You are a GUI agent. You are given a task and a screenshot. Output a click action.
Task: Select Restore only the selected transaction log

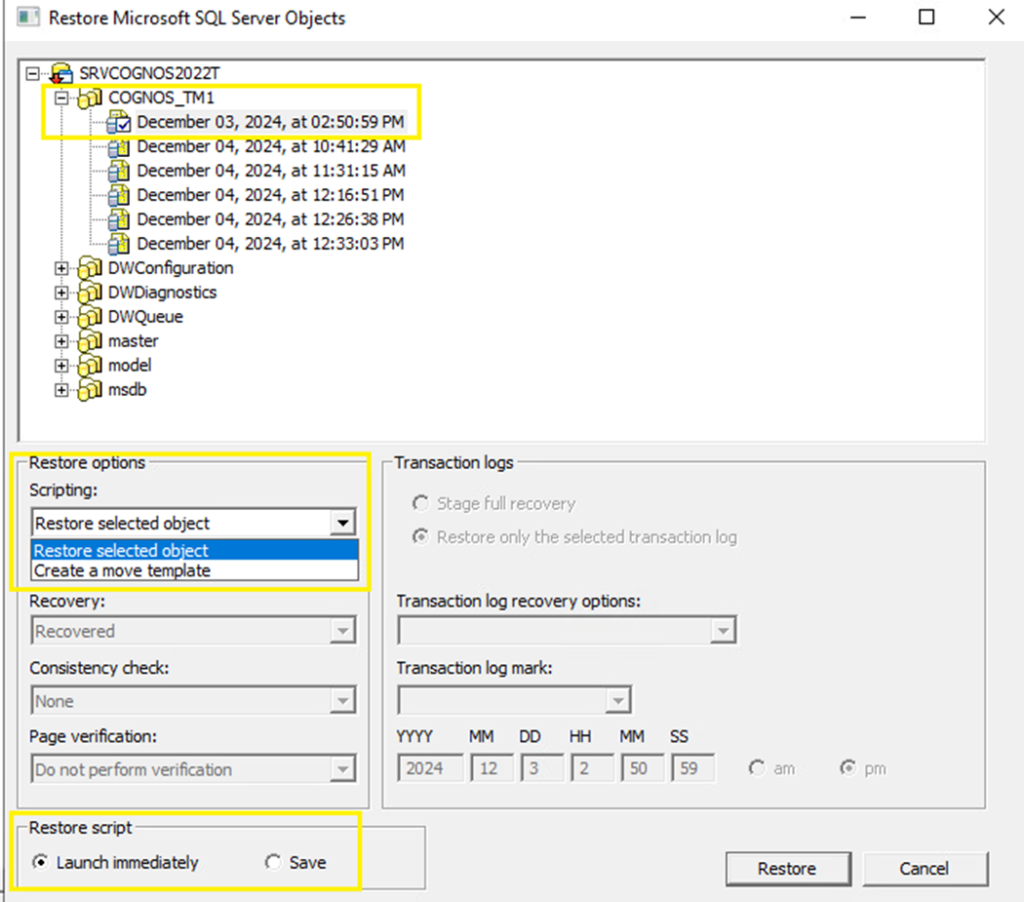tap(421, 537)
